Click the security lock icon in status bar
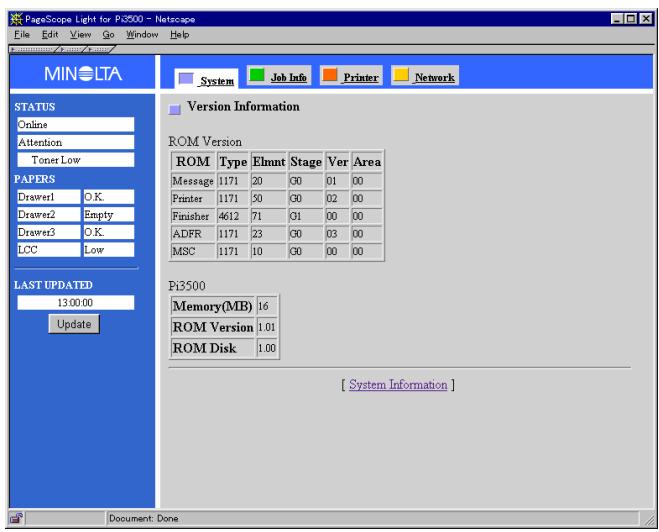659x532 pixels. coord(16,518)
